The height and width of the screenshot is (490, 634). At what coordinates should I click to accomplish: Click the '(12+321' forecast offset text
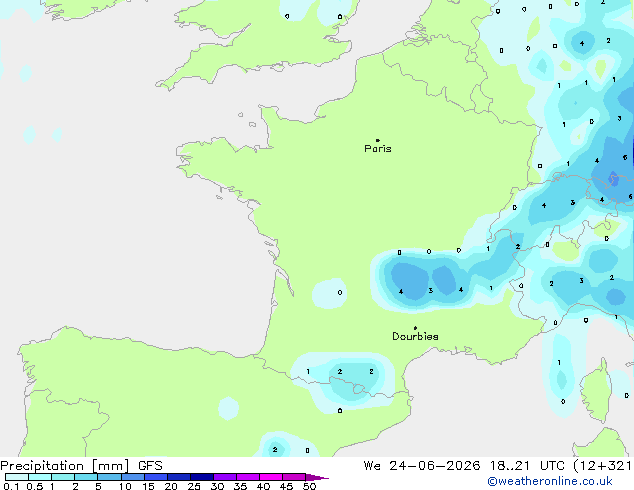(602, 466)
